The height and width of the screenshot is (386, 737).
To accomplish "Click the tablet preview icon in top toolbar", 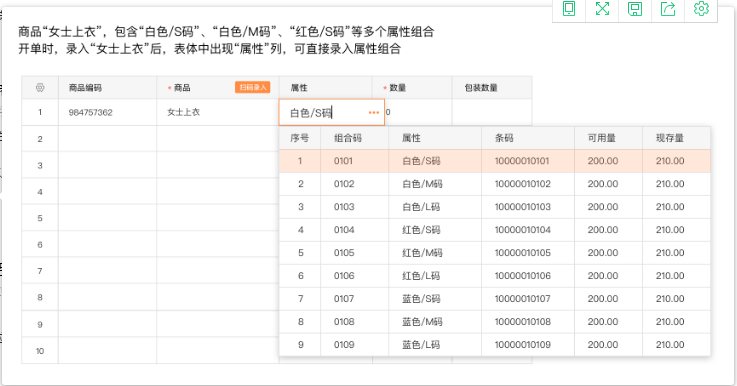I will [569, 8].
